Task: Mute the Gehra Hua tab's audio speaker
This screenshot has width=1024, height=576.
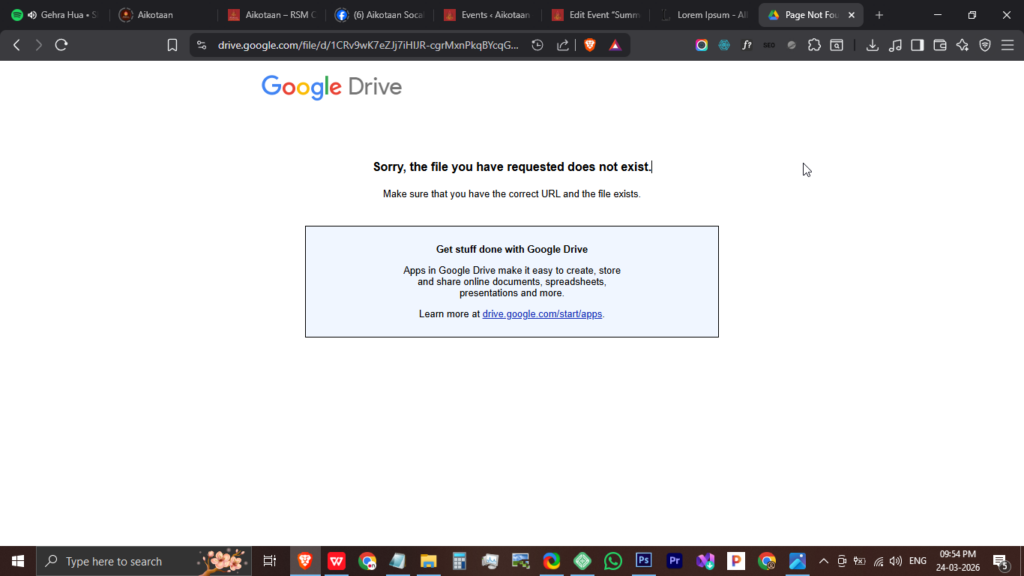Action: (x=32, y=15)
